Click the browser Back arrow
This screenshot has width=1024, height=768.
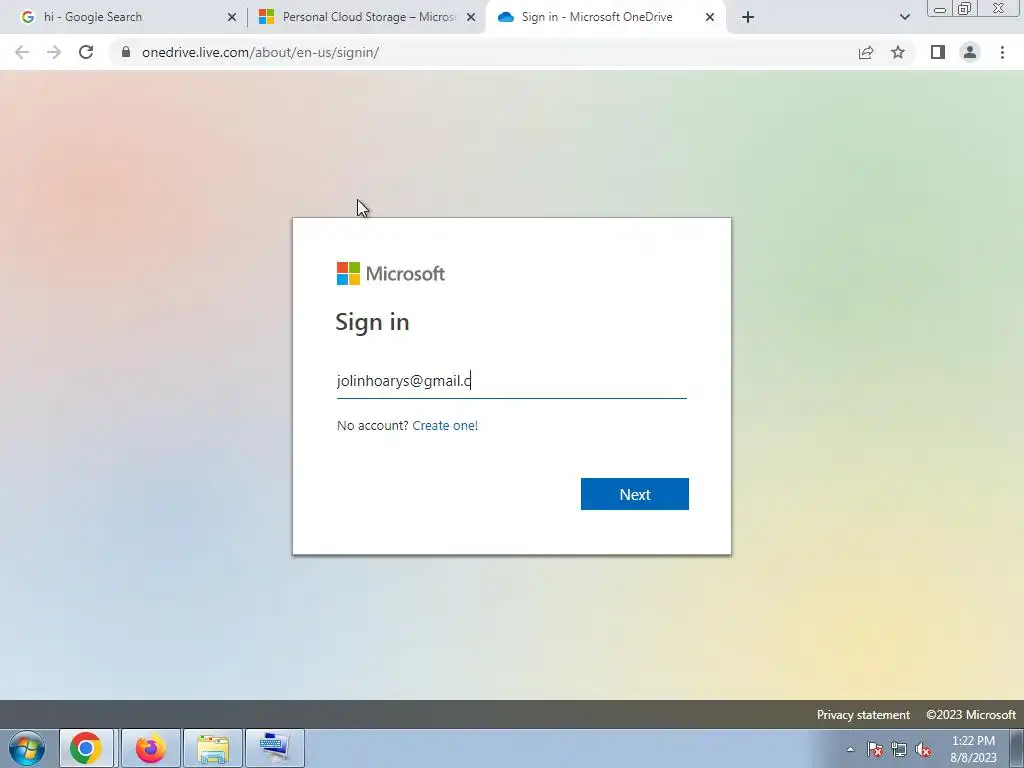(x=22, y=52)
